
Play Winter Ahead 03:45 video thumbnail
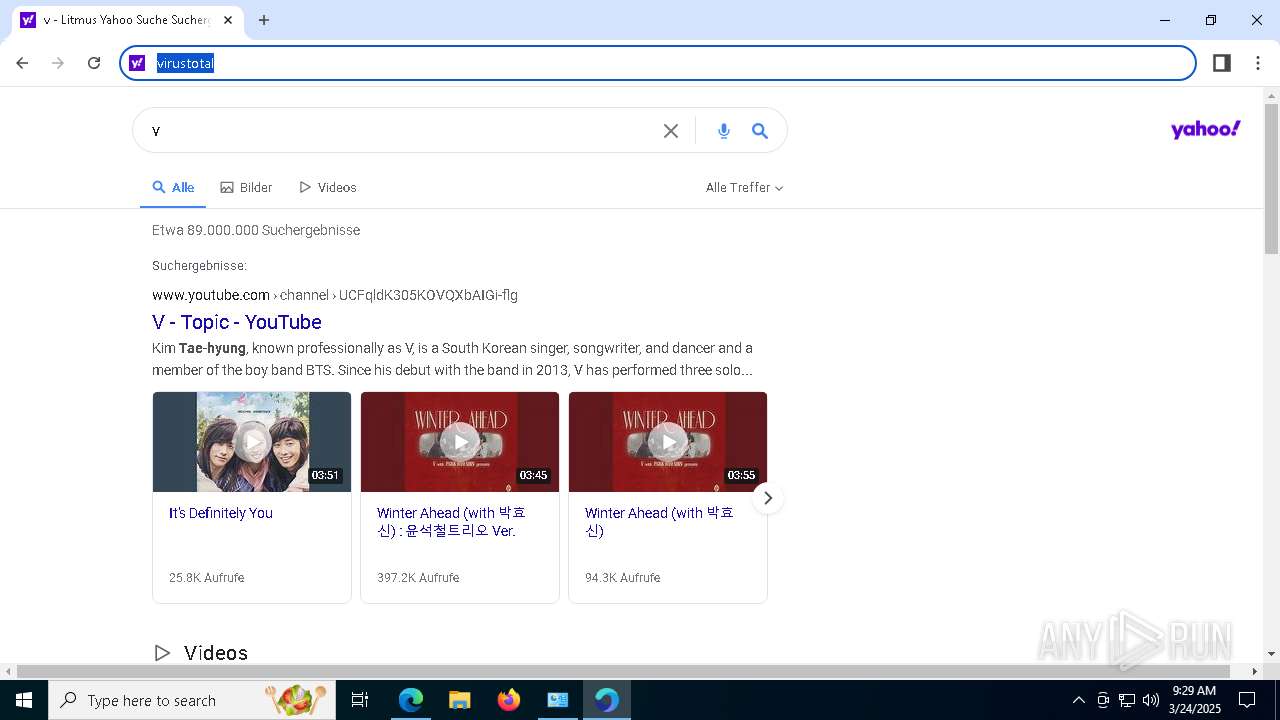tap(460, 442)
